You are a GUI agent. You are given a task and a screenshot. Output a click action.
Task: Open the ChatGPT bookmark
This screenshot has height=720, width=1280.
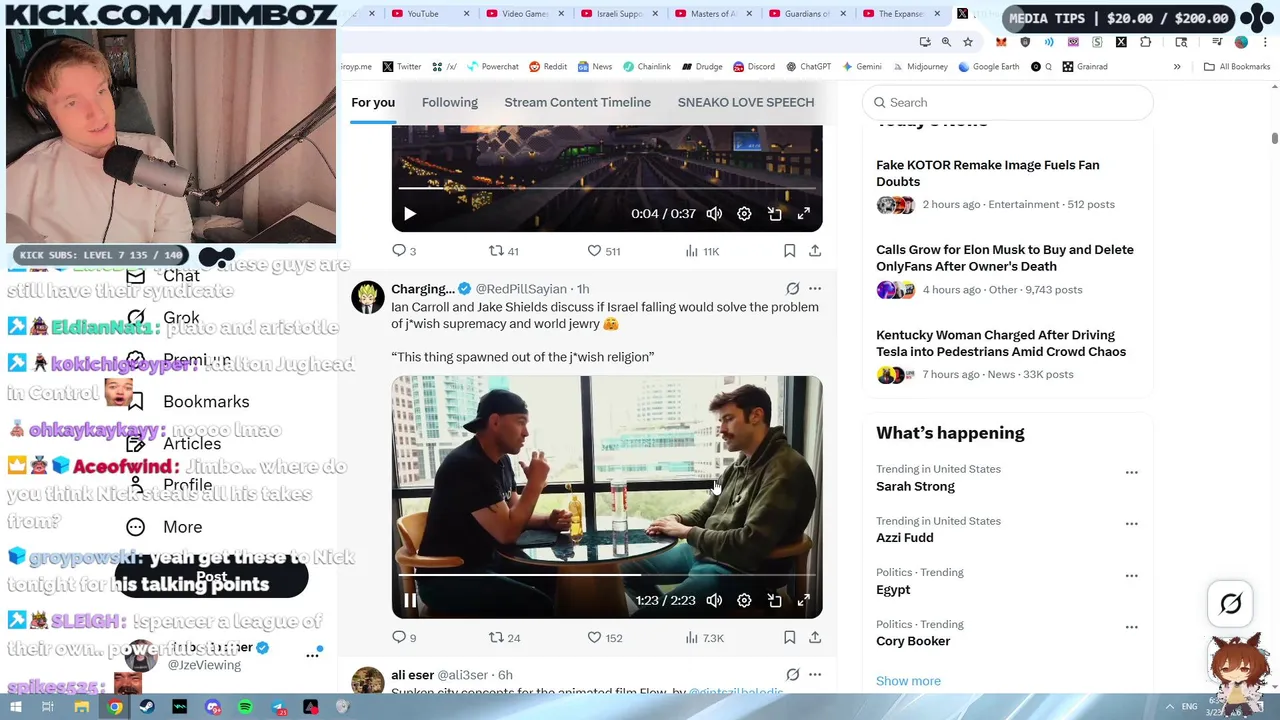tap(808, 66)
